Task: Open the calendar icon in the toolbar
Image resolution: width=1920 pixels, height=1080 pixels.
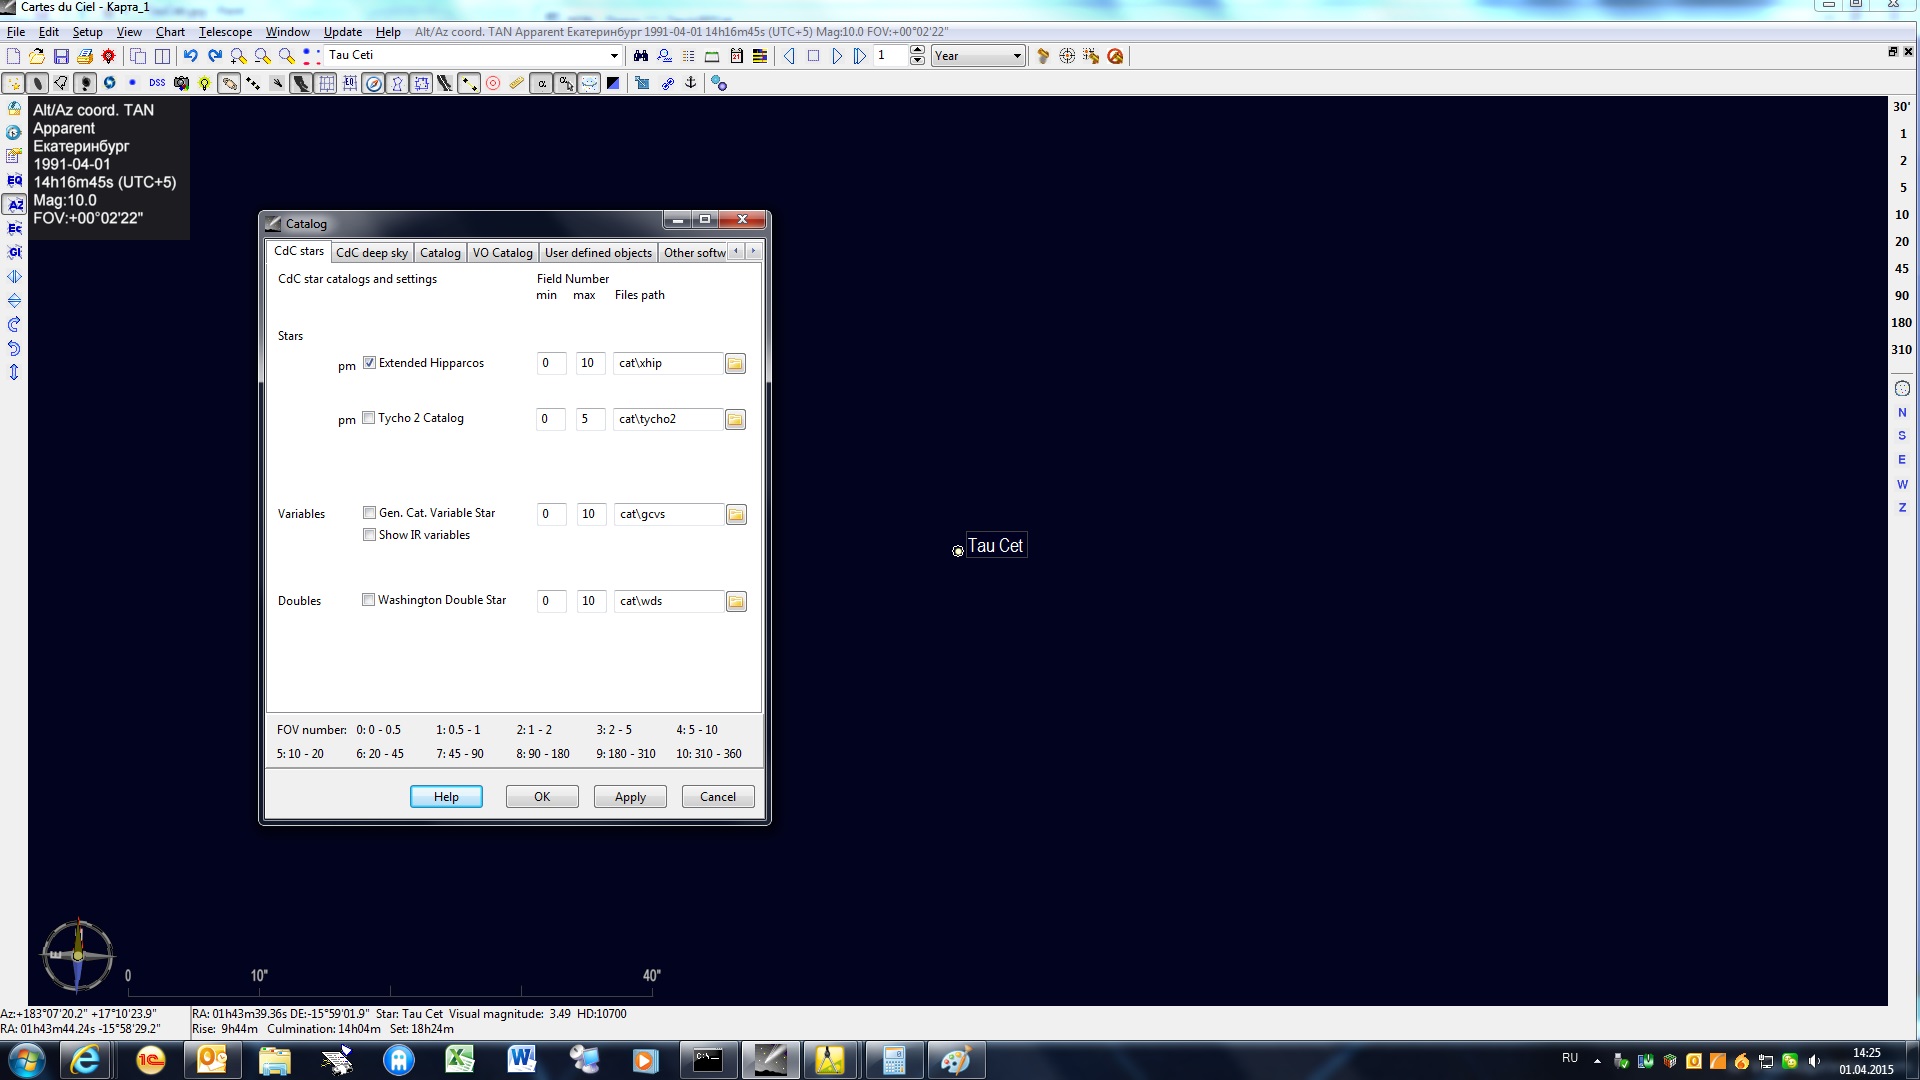Action: [x=736, y=56]
